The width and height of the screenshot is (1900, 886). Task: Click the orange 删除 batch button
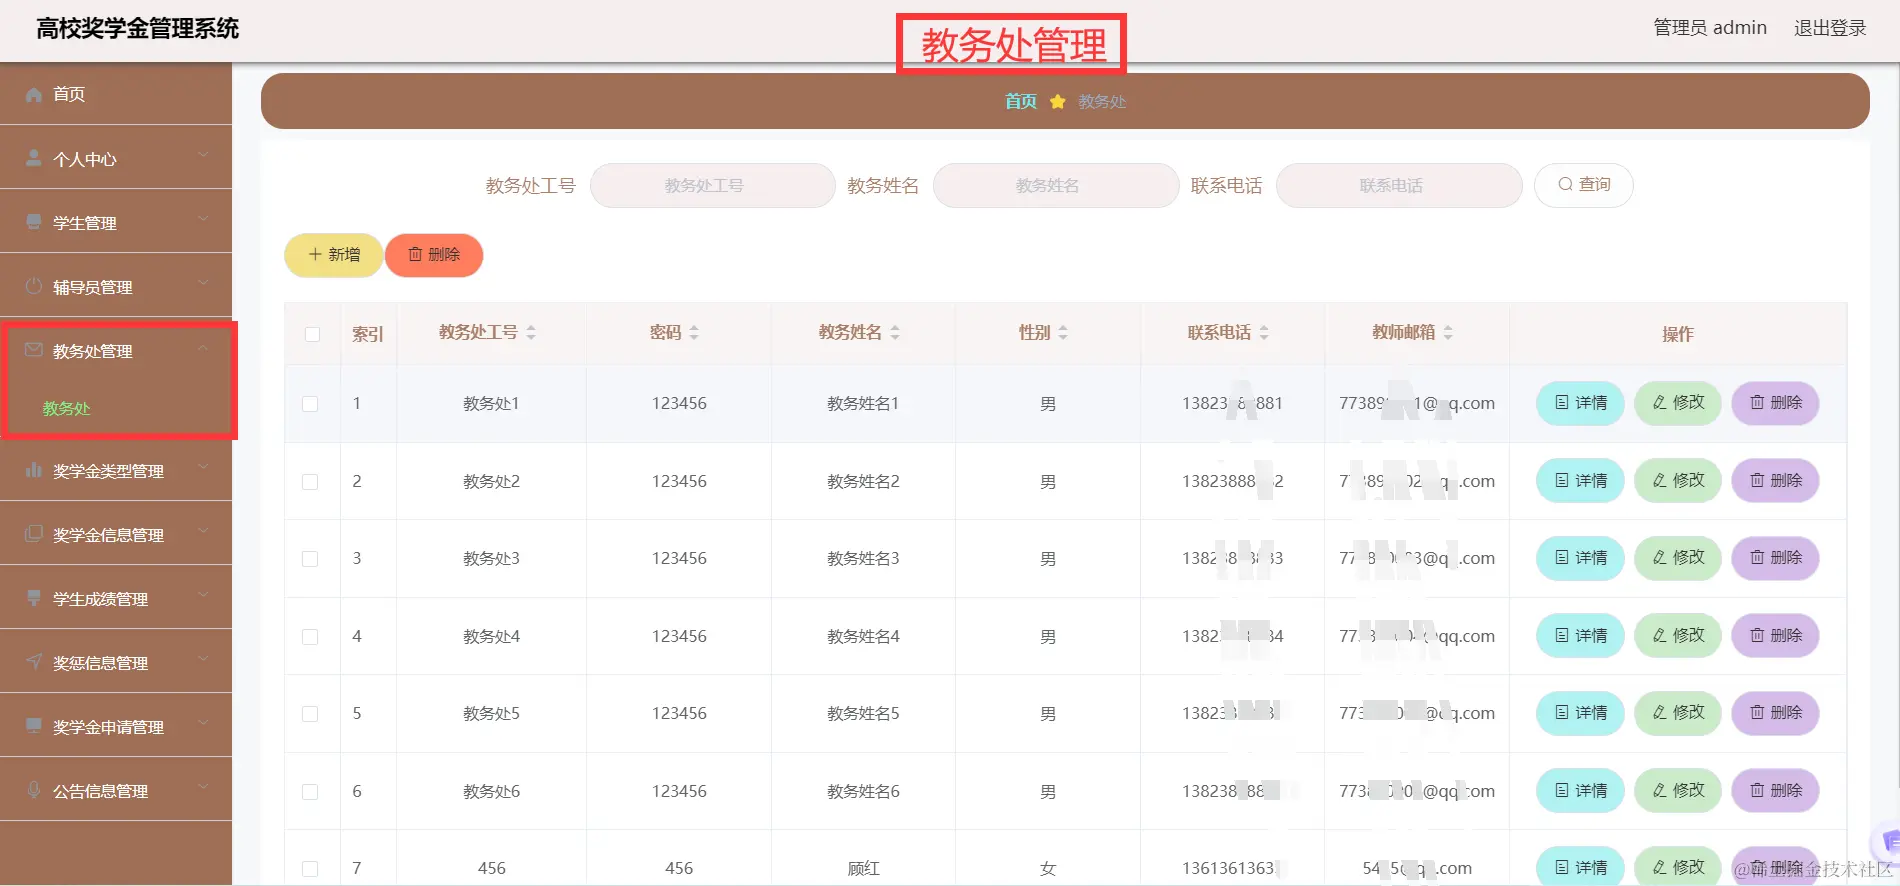tap(434, 255)
